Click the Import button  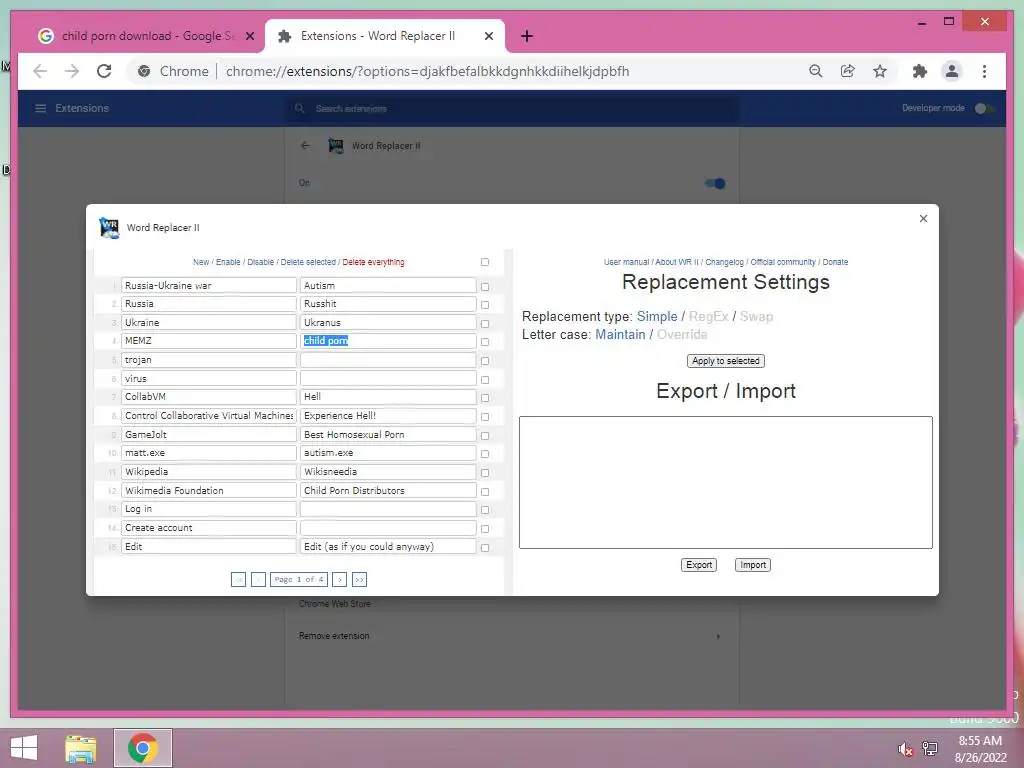pyautogui.click(x=753, y=565)
